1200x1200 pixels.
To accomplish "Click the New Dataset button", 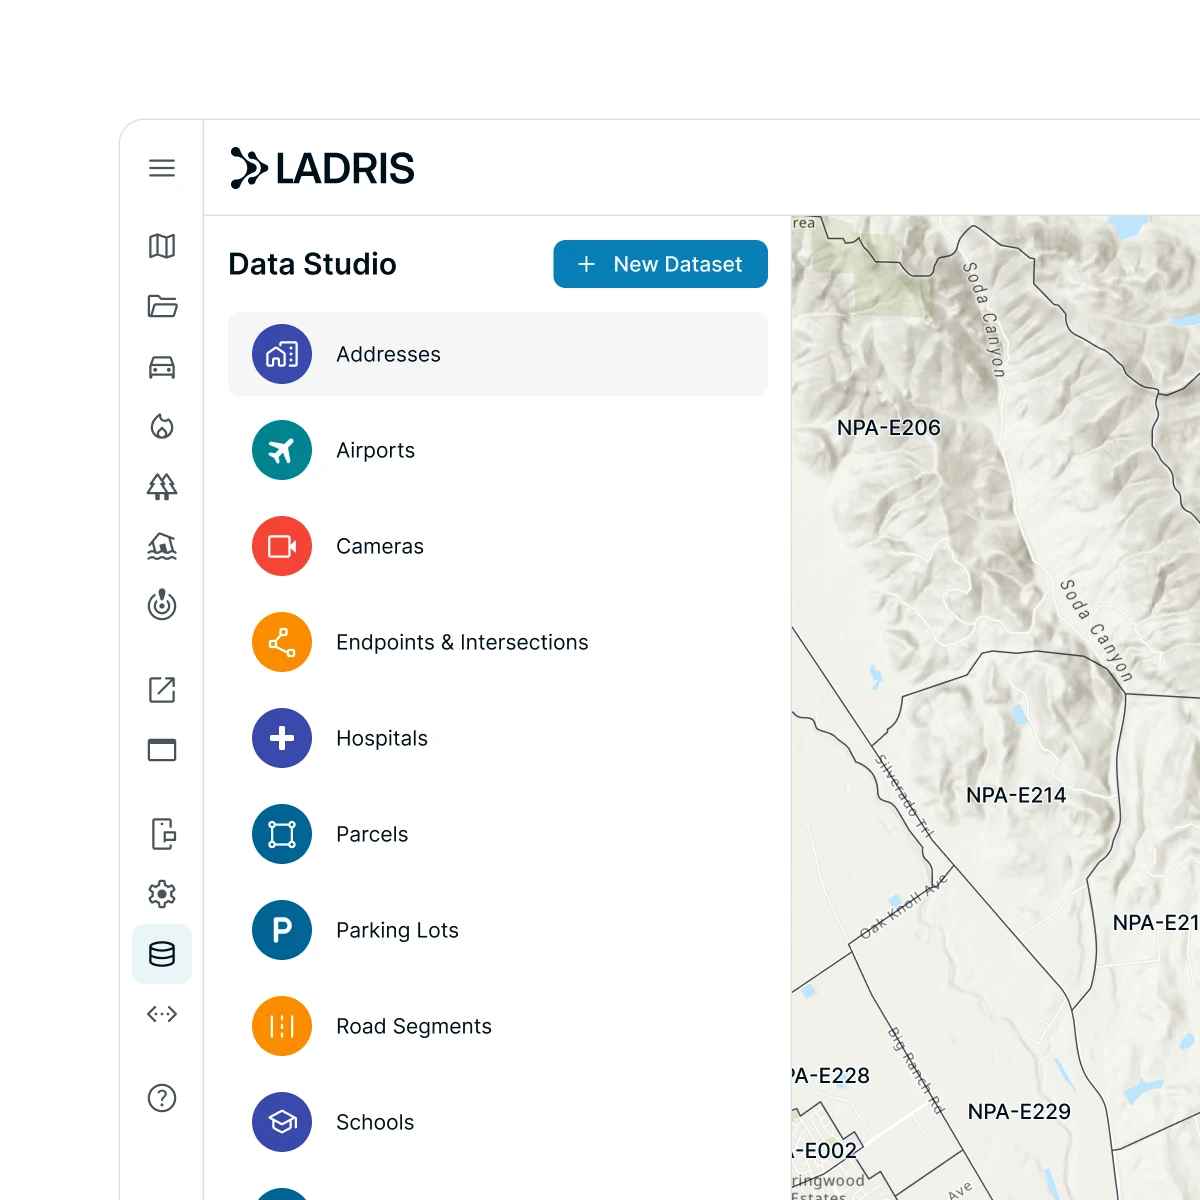I will [x=660, y=264].
